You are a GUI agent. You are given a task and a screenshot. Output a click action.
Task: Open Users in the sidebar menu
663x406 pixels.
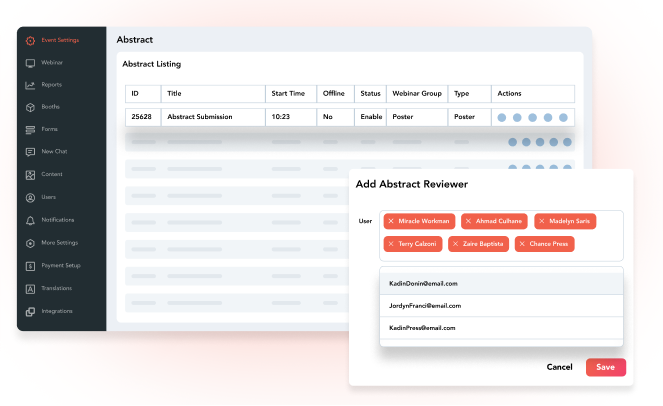[x=47, y=197]
